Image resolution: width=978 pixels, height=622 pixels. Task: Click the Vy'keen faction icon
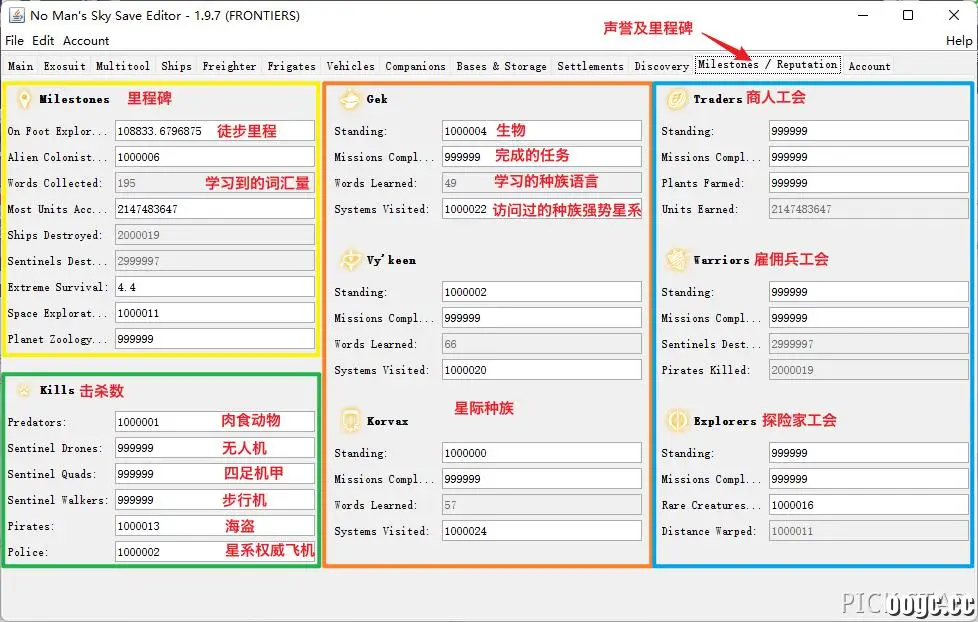click(351, 260)
